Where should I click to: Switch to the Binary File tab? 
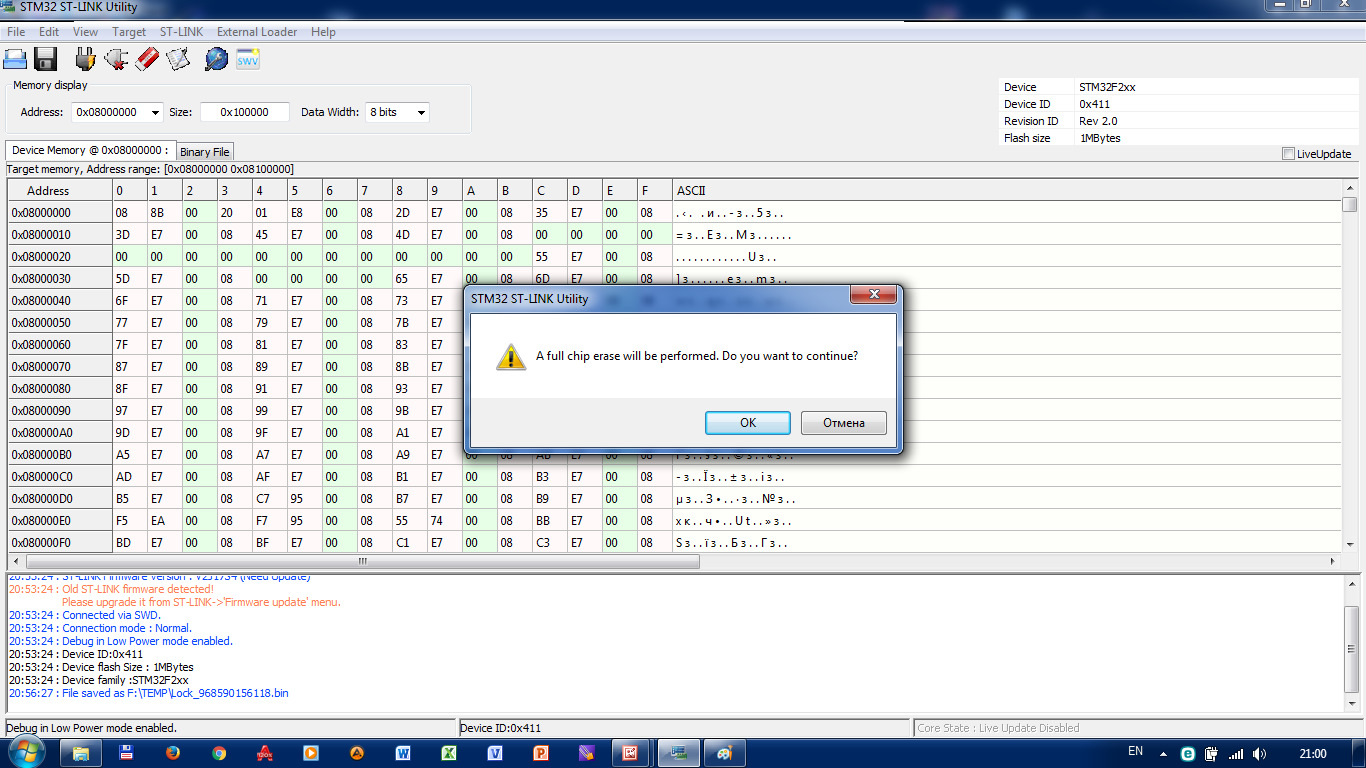tap(204, 151)
